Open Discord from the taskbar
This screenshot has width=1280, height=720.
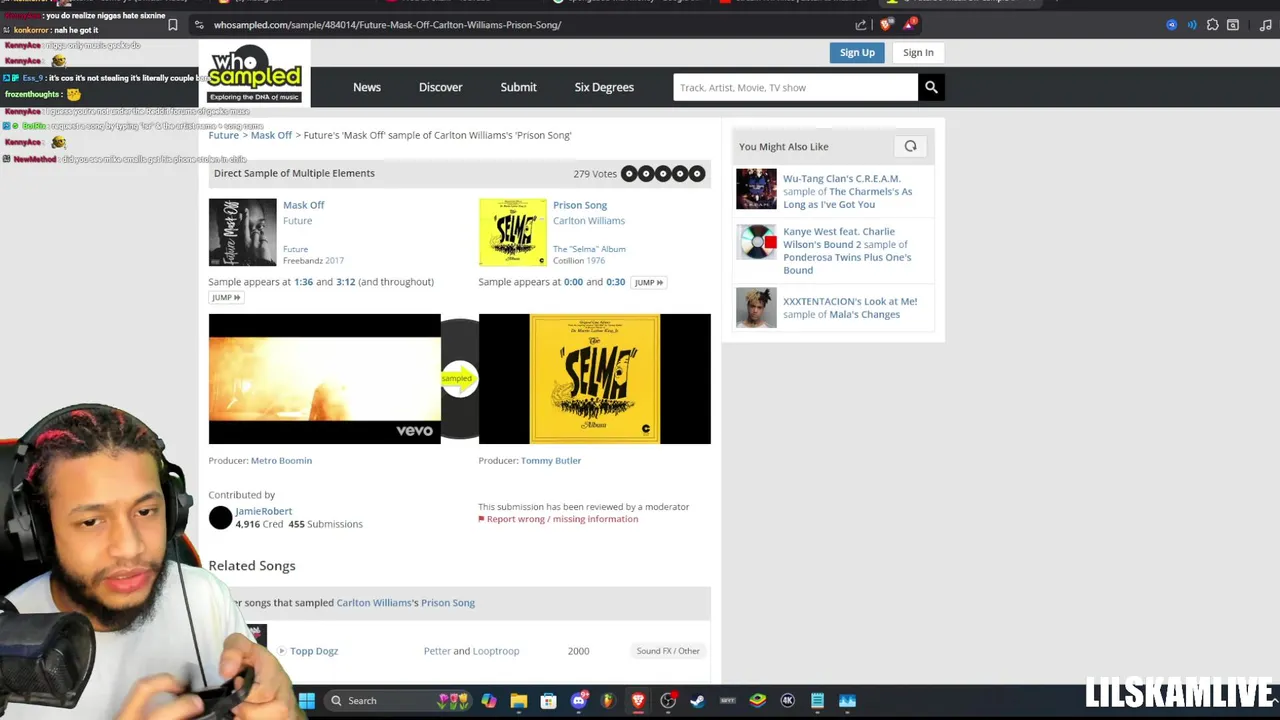click(x=578, y=700)
